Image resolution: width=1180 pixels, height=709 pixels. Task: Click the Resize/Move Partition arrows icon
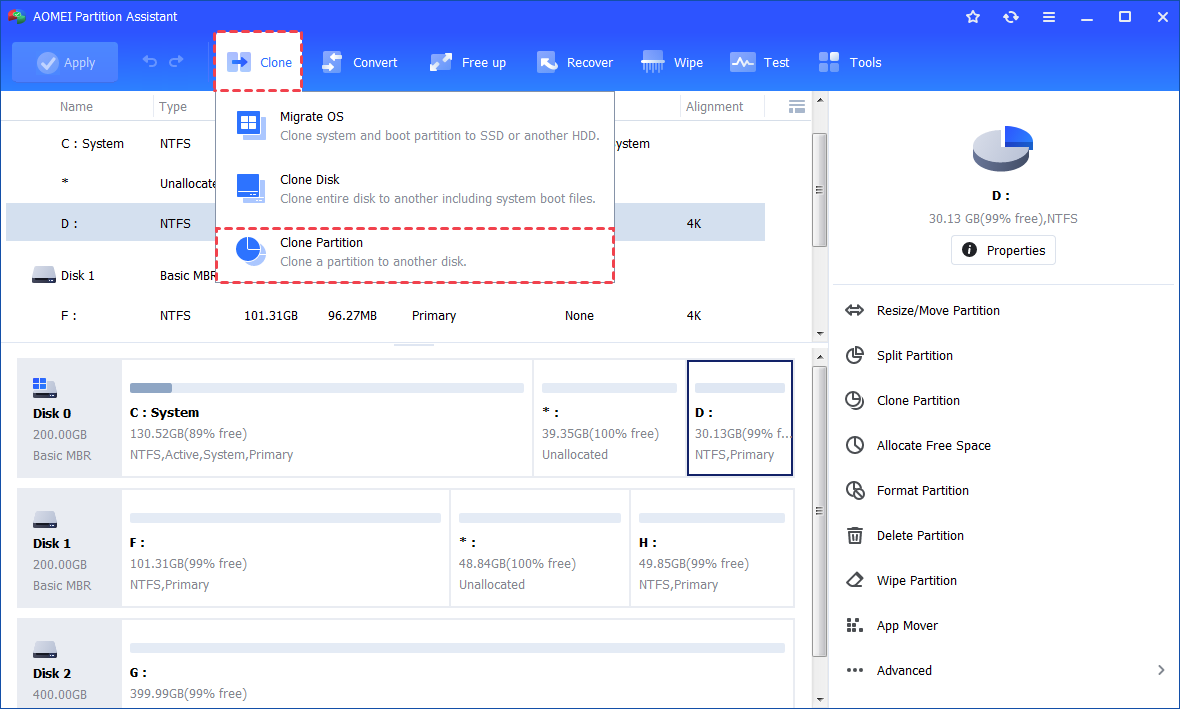pos(854,310)
